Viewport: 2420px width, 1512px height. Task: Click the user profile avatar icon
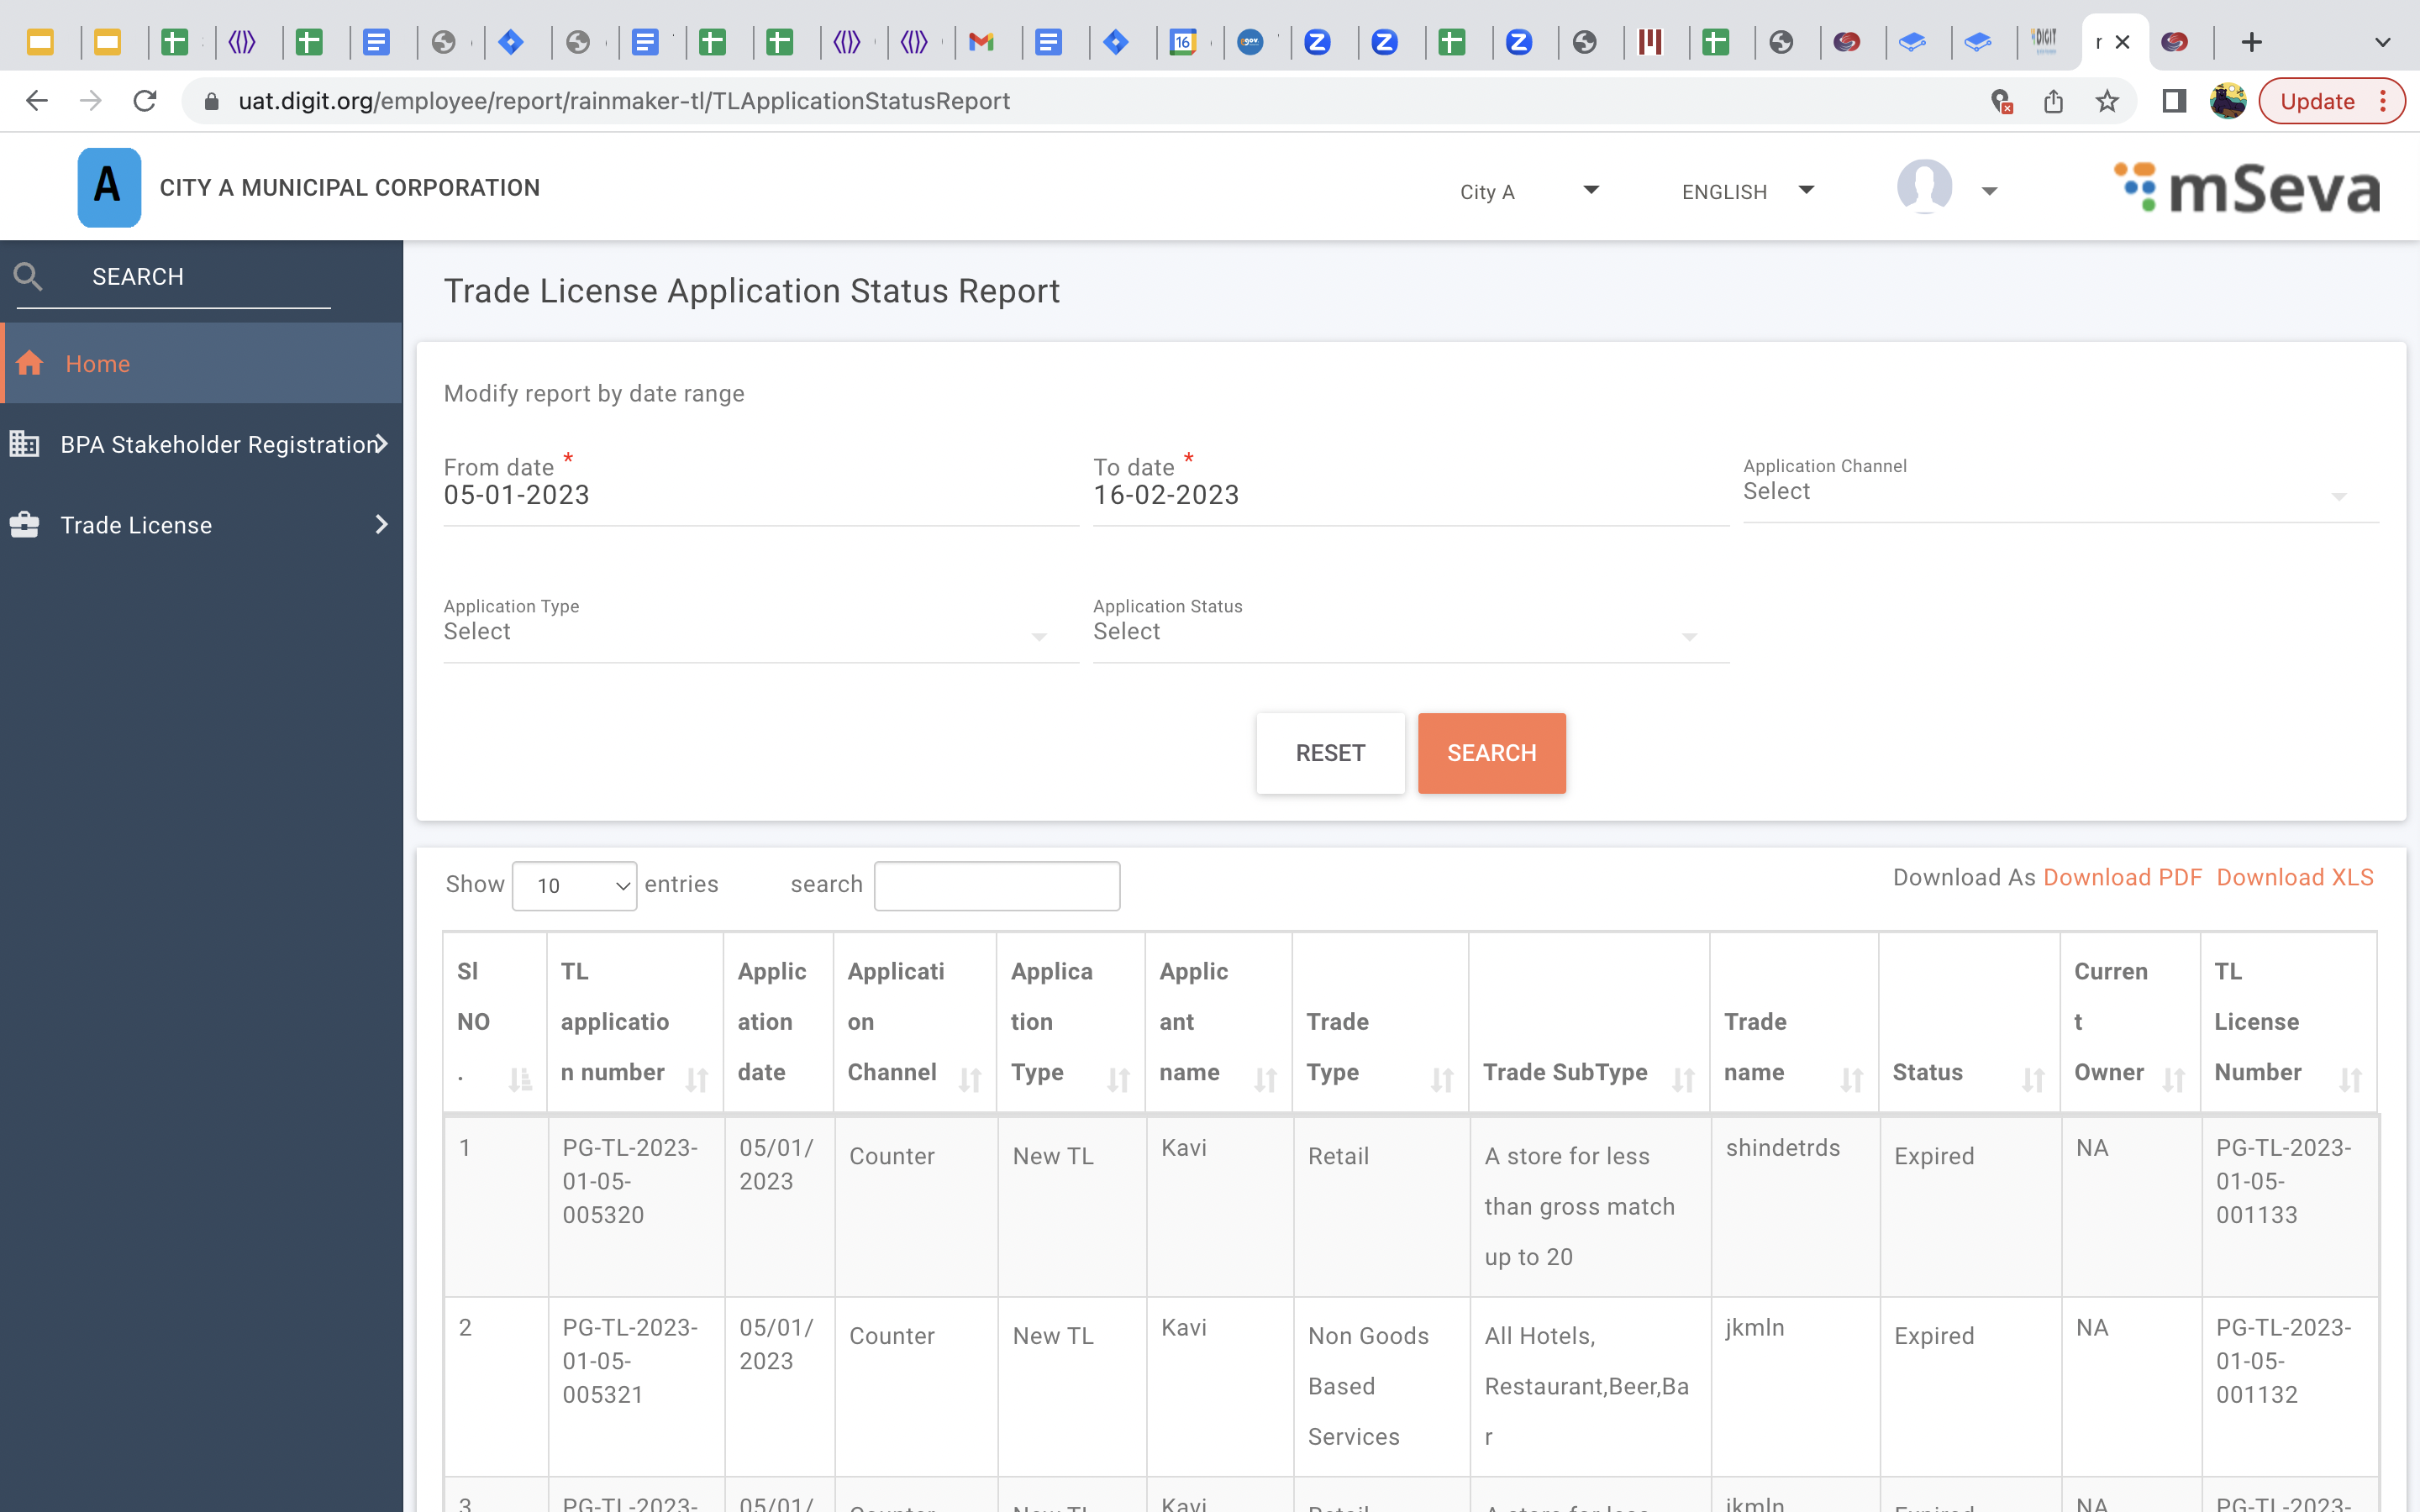1924,187
